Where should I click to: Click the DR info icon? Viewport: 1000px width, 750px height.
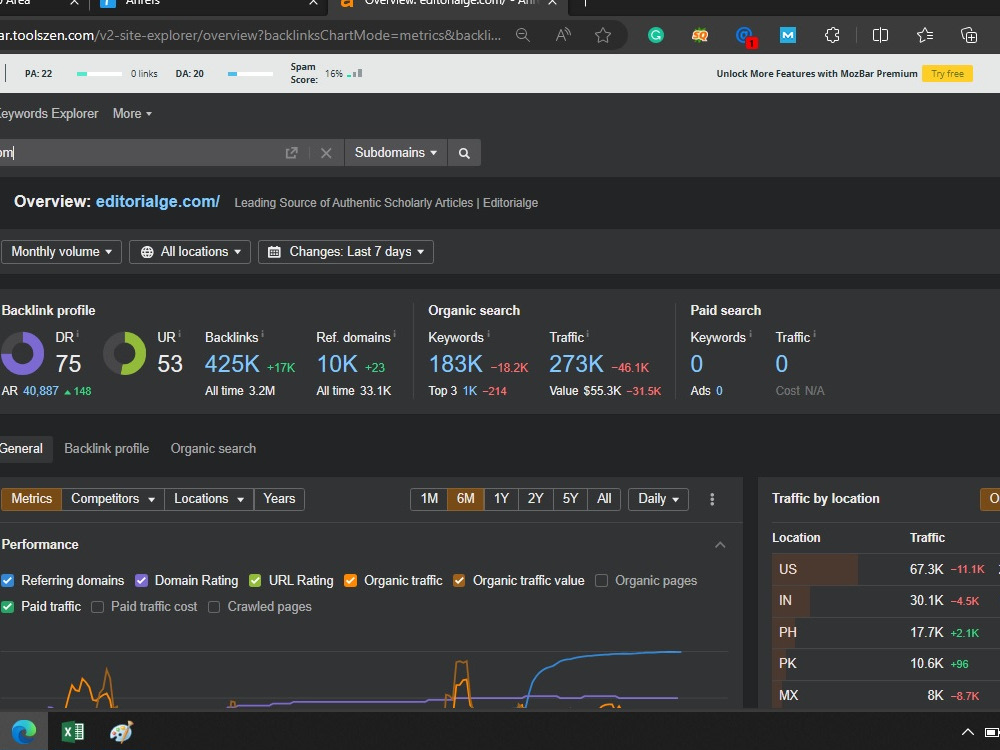78,334
